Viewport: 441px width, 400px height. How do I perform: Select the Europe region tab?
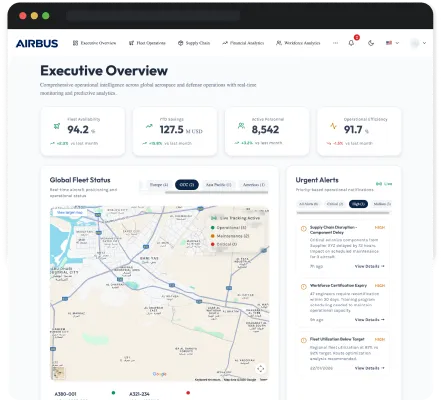159,185
